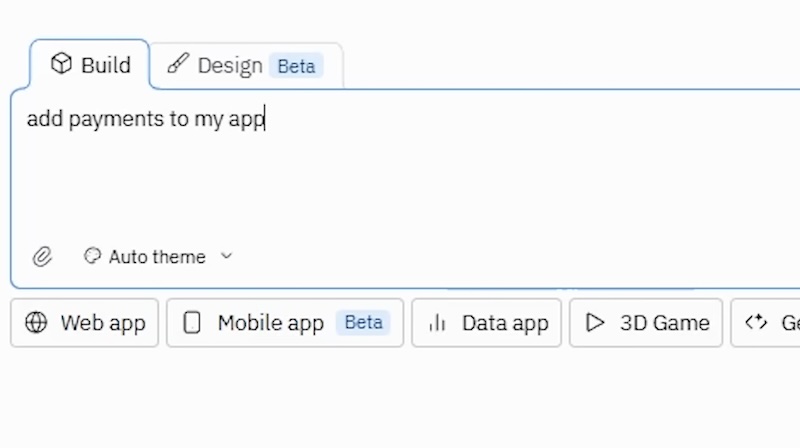Choose the 3D Game label
This screenshot has height=448, width=800.
(x=665, y=323)
